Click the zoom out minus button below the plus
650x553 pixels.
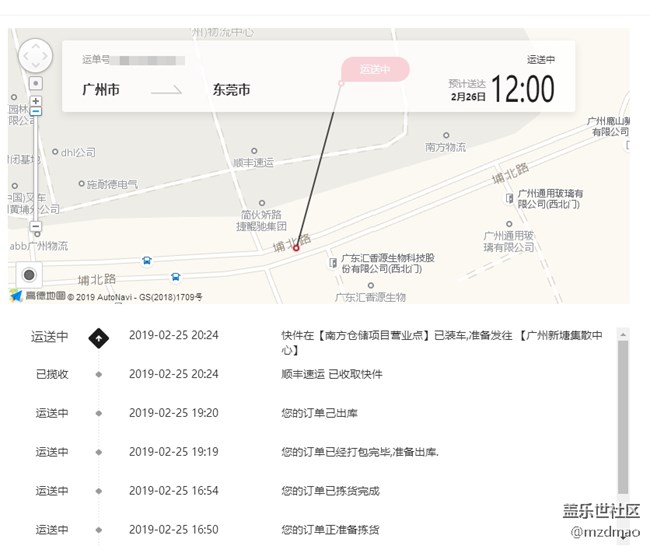(36, 111)
